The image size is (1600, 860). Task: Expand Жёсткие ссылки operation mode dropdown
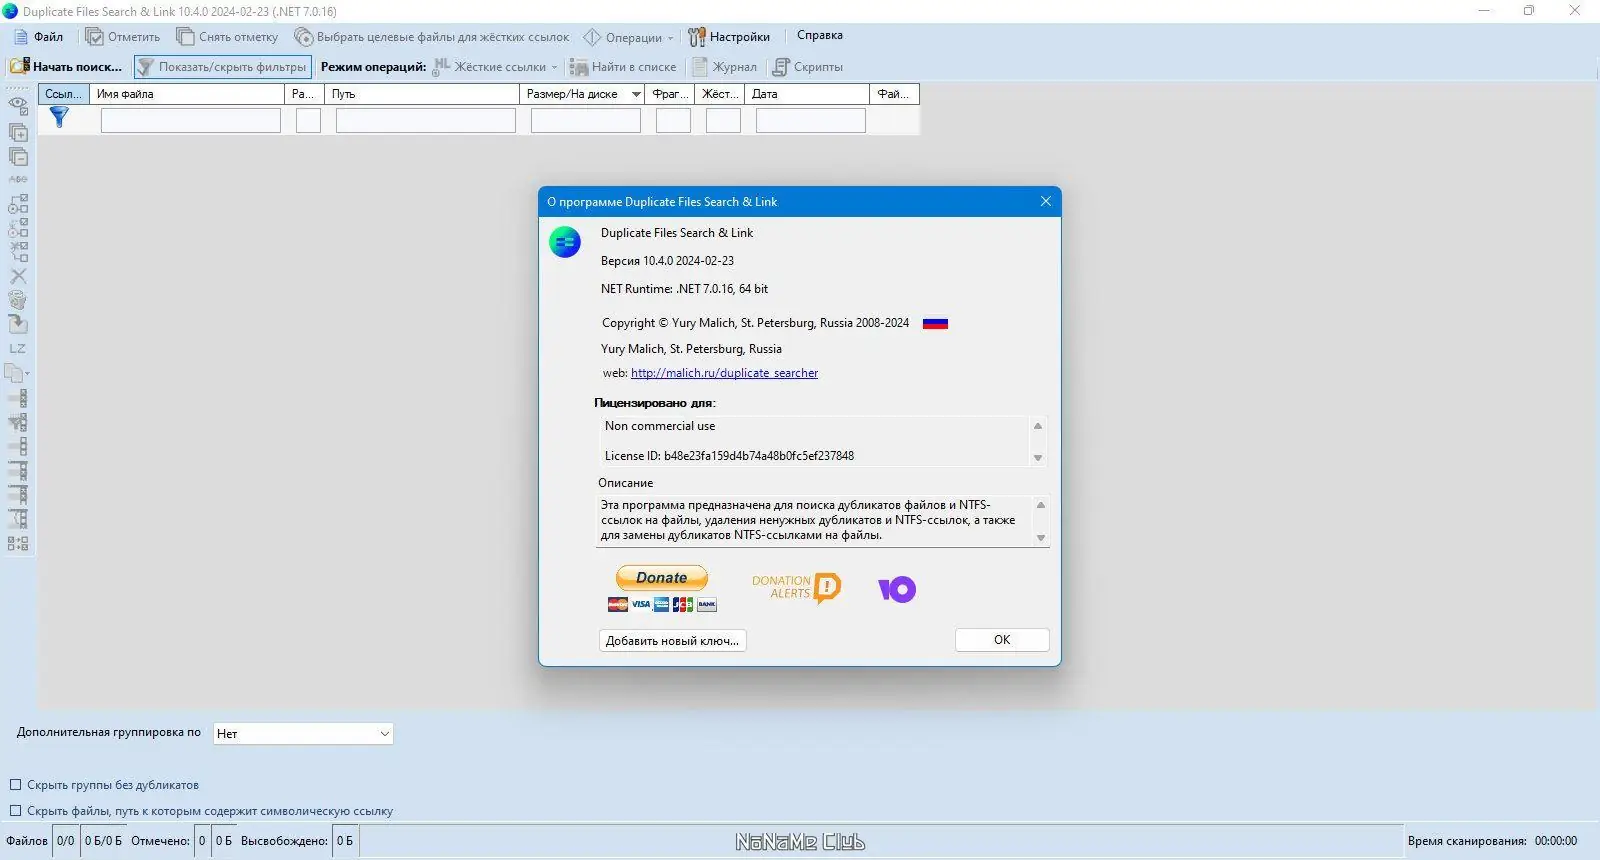(x=495, y=67)
